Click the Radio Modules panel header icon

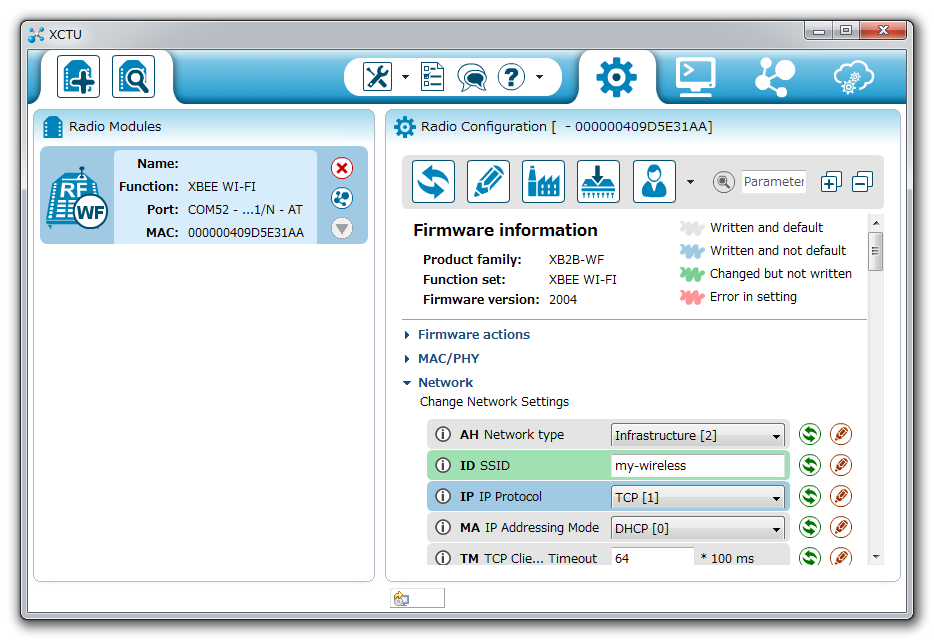53,126
